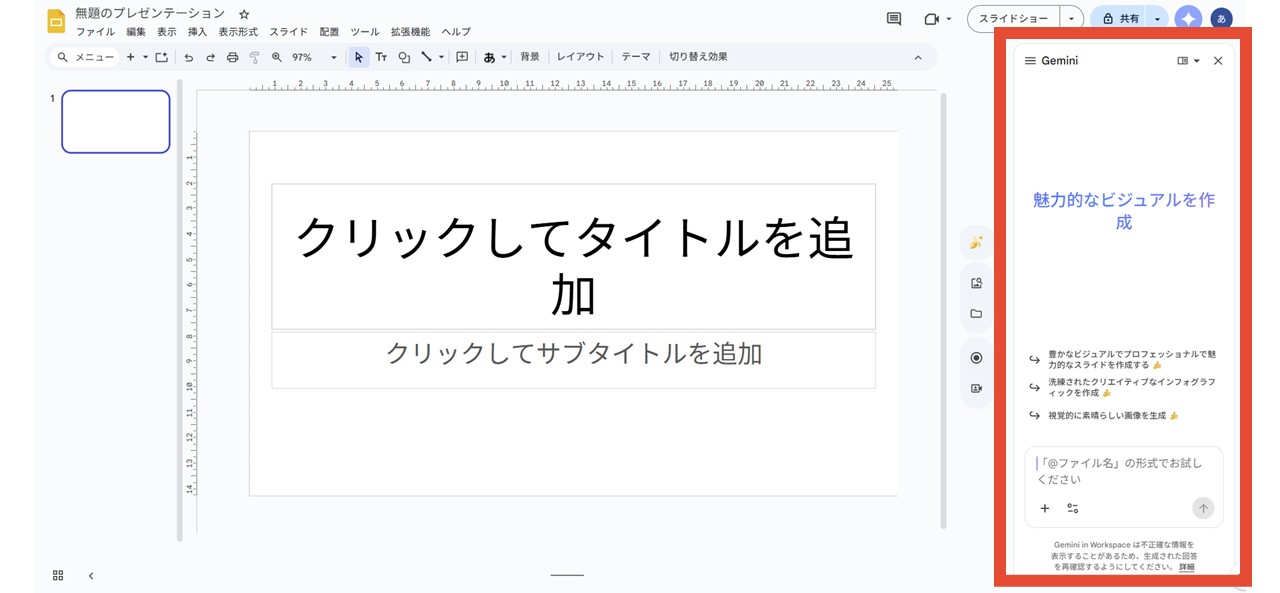Screen dimensions: 1280x593
Task: Select slide 1 thumbnail in the filmstrip
Action: click(x=115, y=121)
